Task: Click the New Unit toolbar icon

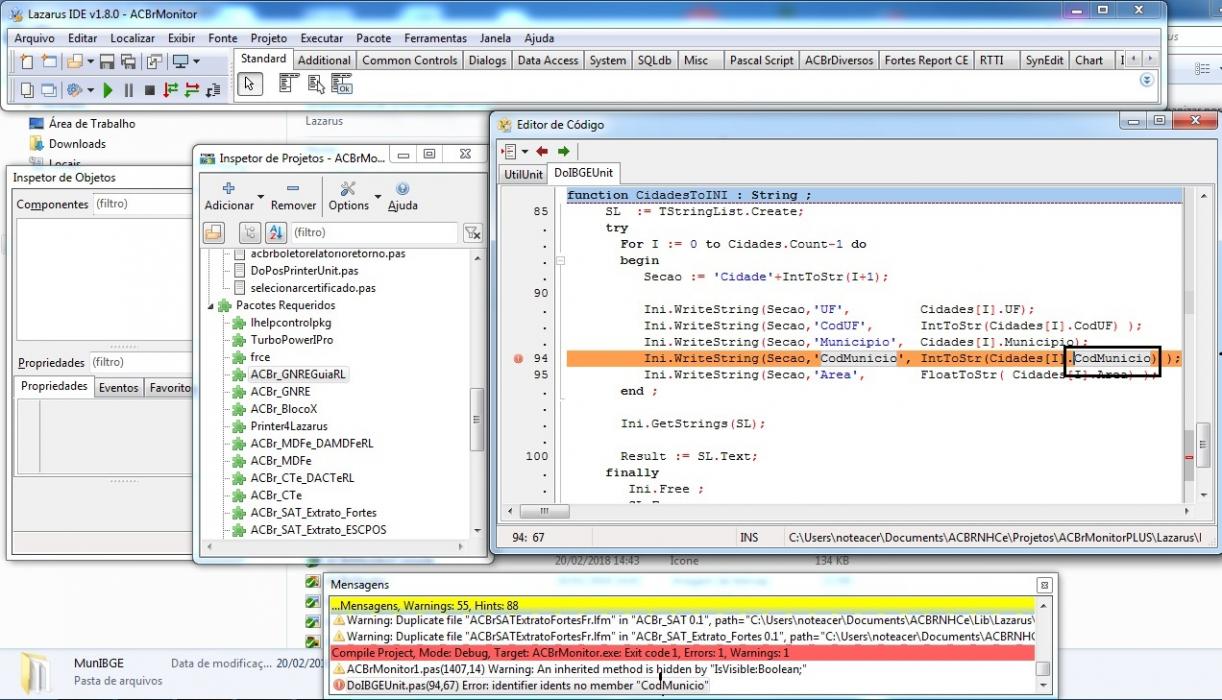Action: [27, 62]
